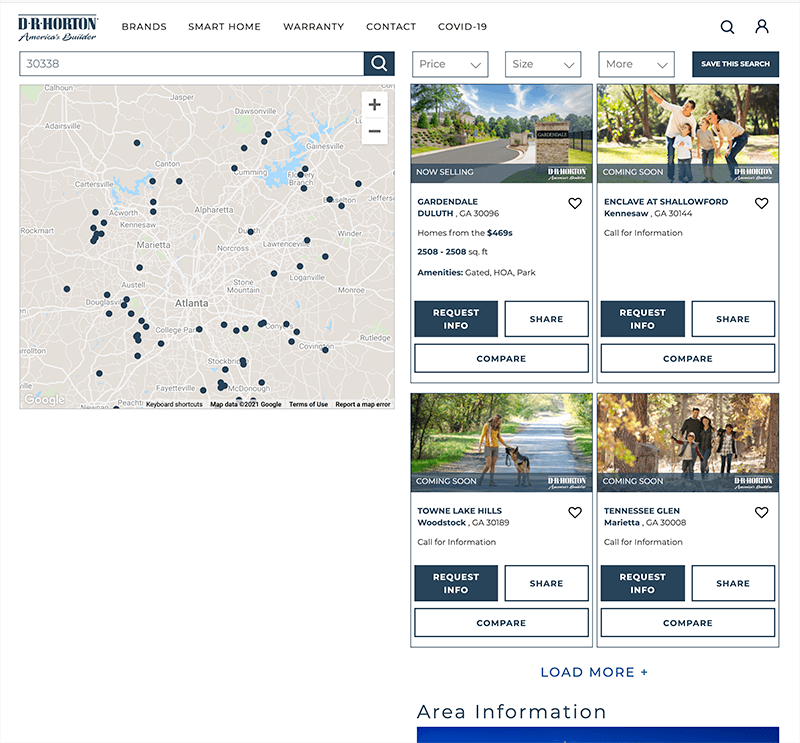Select the map pin near Austell
This screenshot has height=743, width=800.
click(139, 267)
